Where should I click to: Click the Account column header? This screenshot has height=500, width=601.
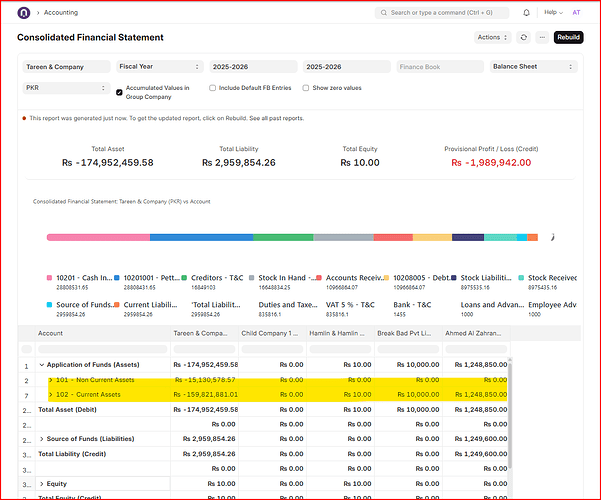pyautogui.click(x=103, y=334)
